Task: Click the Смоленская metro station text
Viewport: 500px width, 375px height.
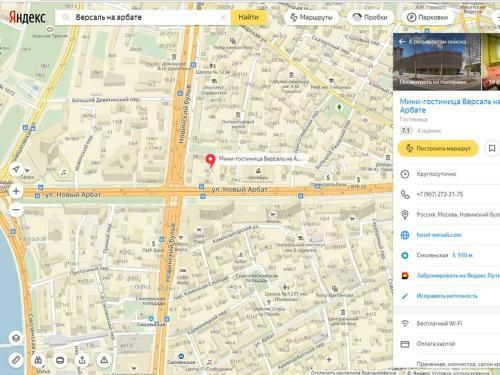Action: [432, 255]
